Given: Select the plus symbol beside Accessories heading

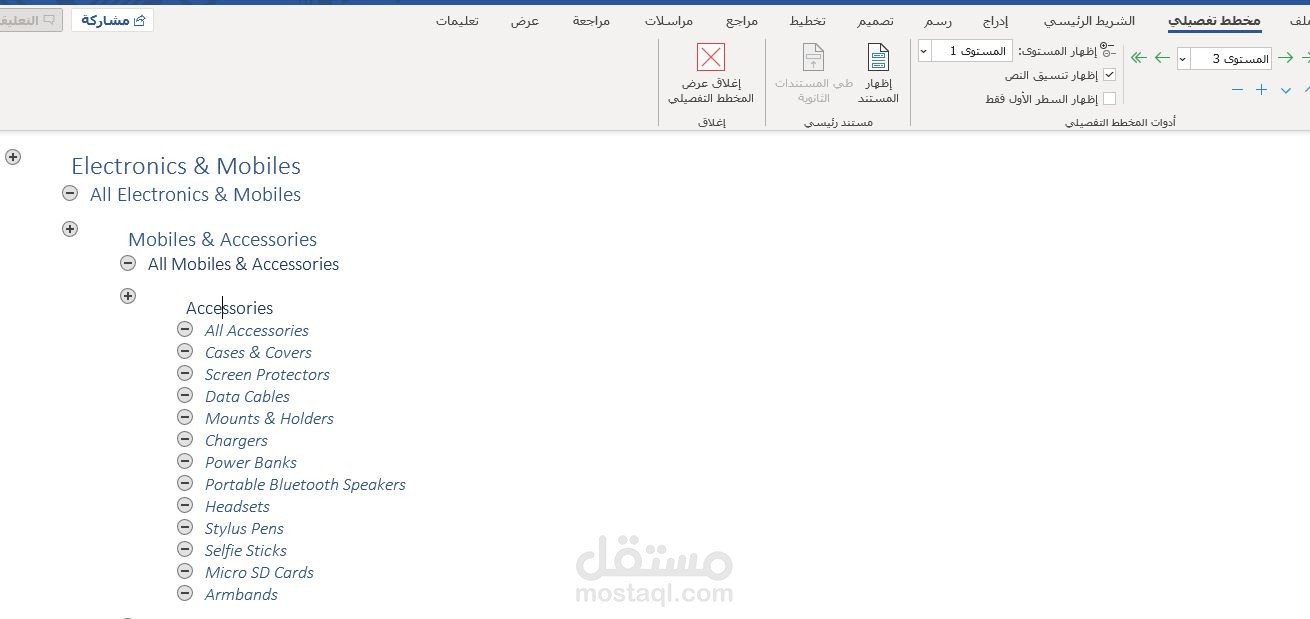Looking at the screenshot, I should point(128,296).
